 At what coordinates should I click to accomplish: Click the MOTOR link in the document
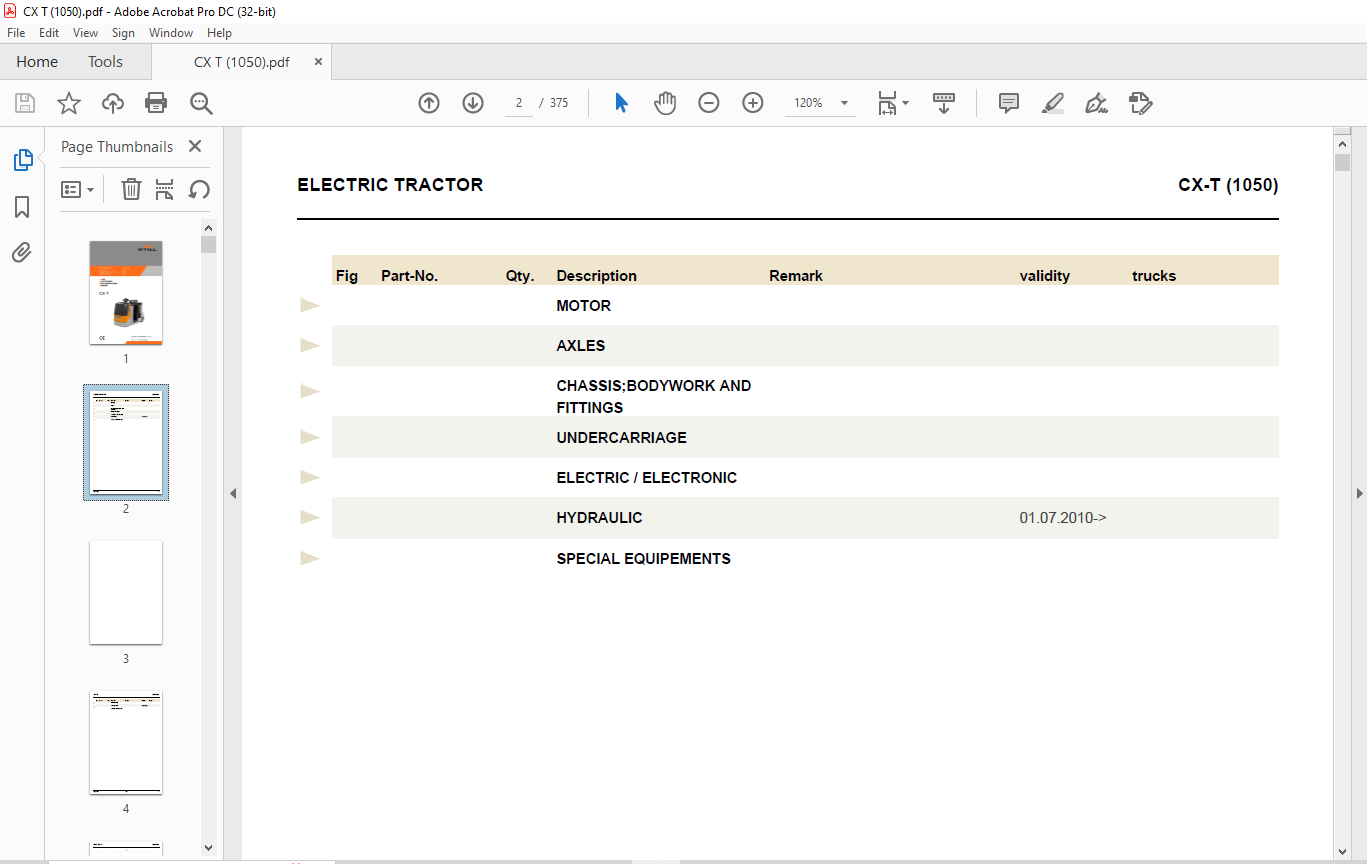click(x=583, y=306)
